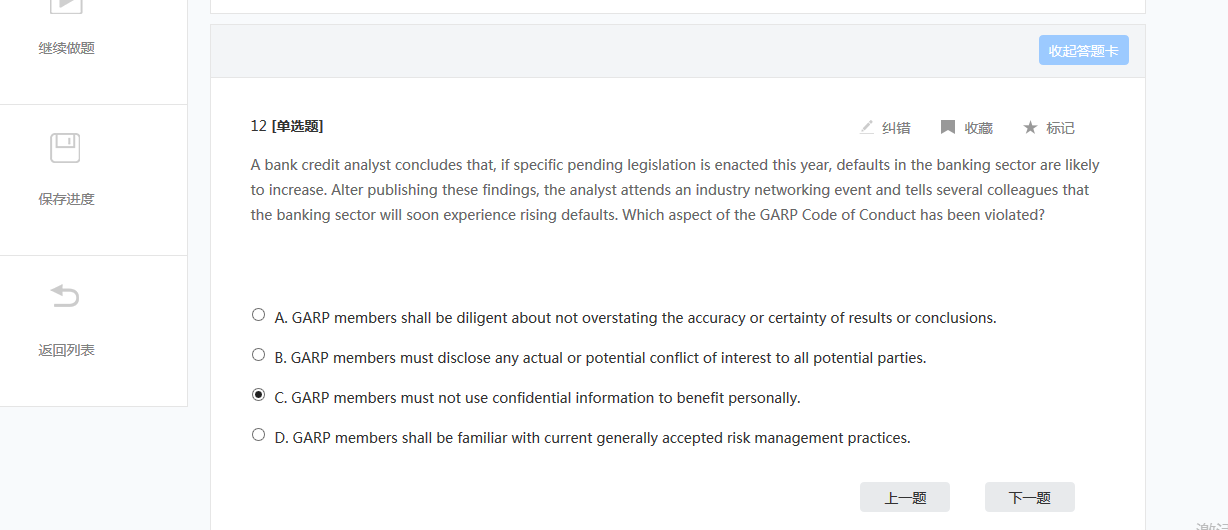This screenshot has height=530, width=1228.
Task: Choose radio button C about confidential information
Action: tap(259, 395)
